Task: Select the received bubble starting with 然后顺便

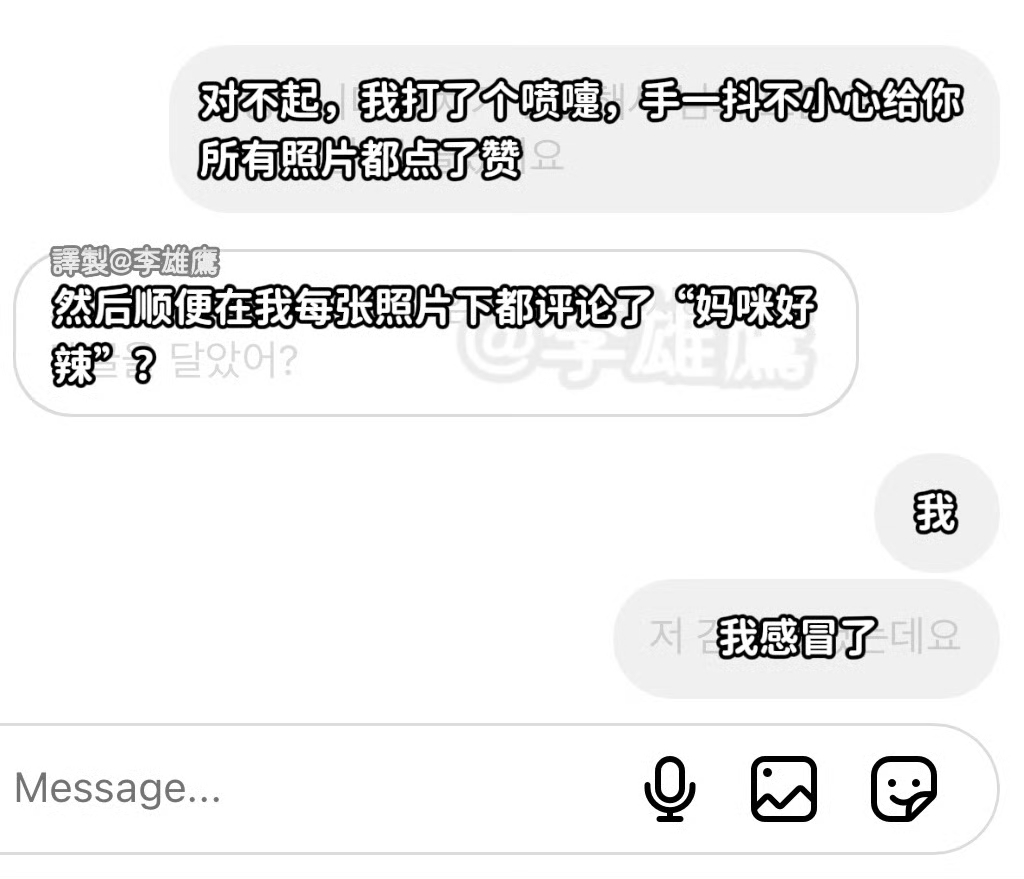Action: 436,333
